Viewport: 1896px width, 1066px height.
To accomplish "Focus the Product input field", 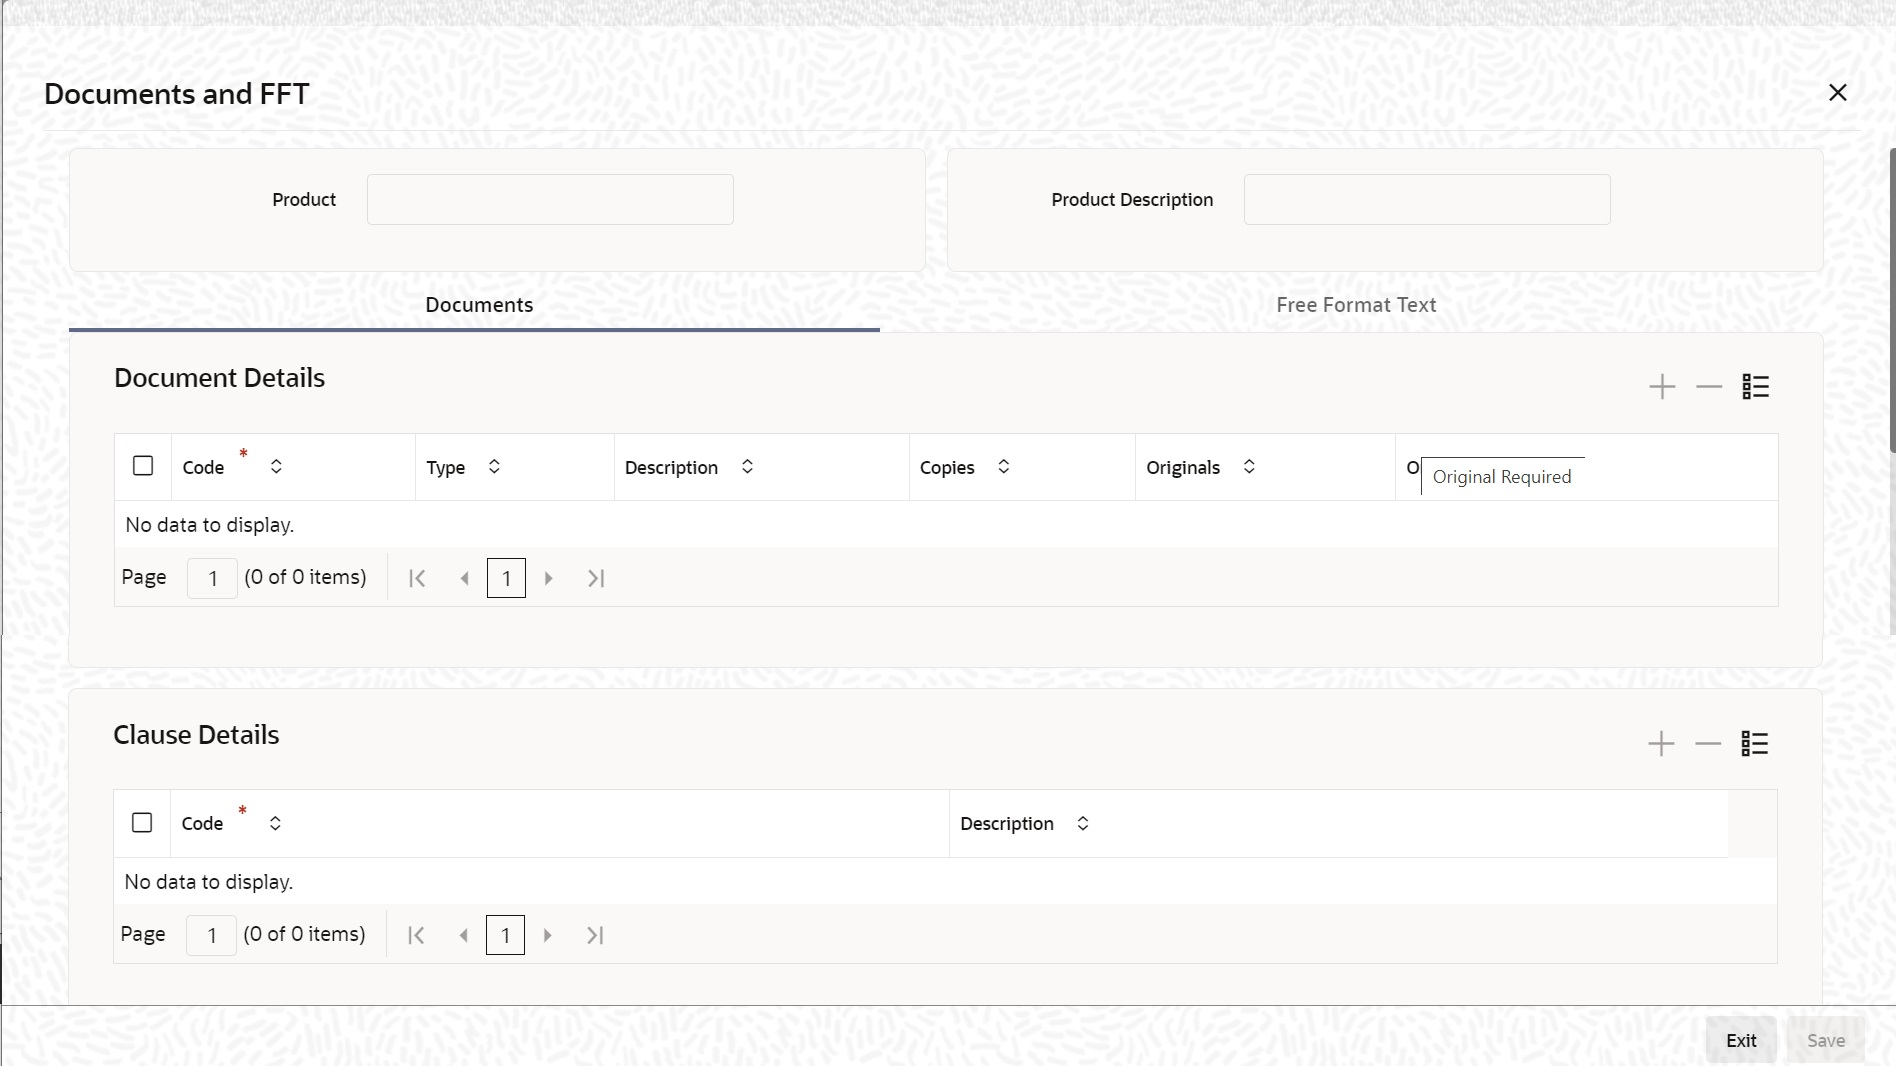I will (550, 199).
